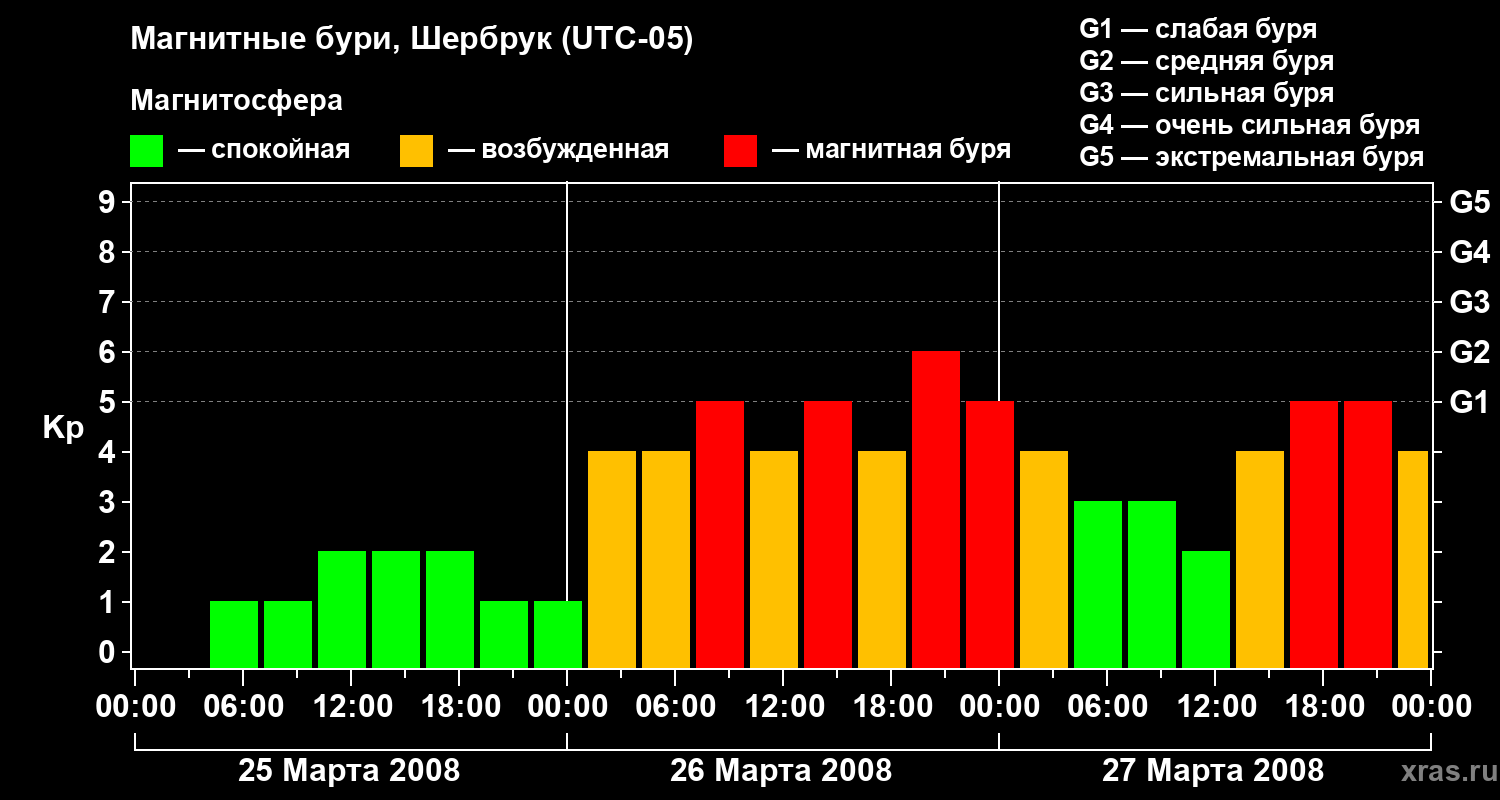
Task: Open the xras.ru watermark link
Action: 1444,772
